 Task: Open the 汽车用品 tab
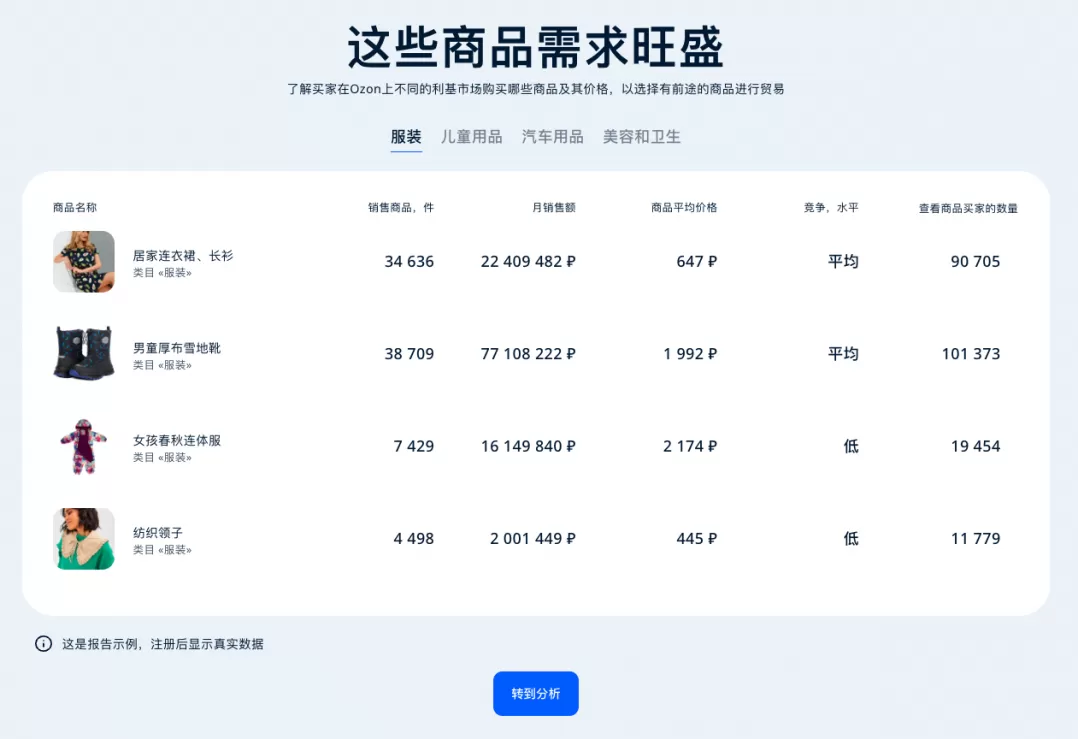pos(553,137)
